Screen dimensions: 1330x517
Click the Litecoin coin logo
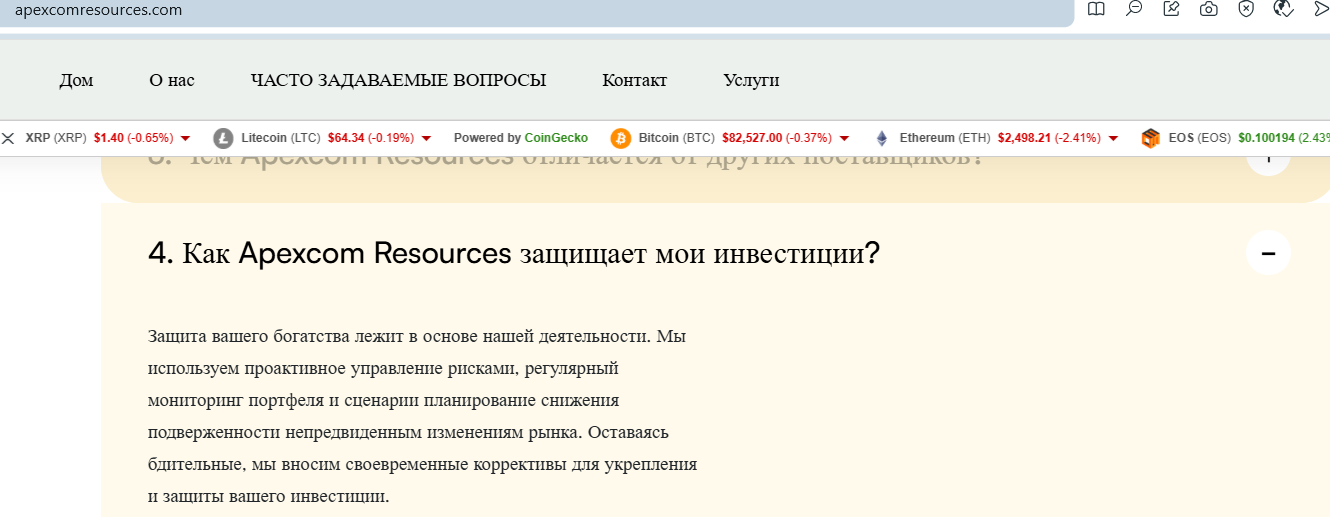223,138
